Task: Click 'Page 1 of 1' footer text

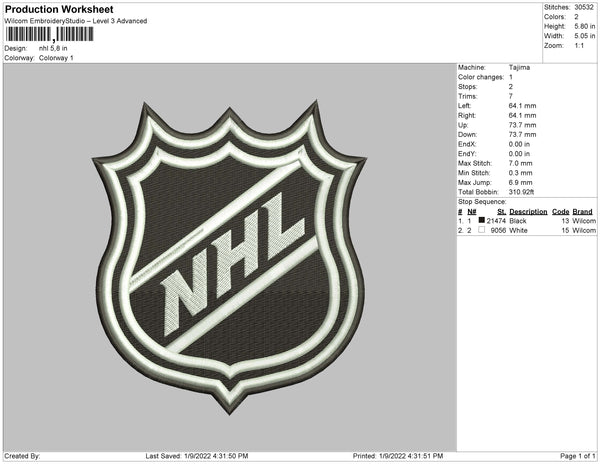Action: click(577, 456)
